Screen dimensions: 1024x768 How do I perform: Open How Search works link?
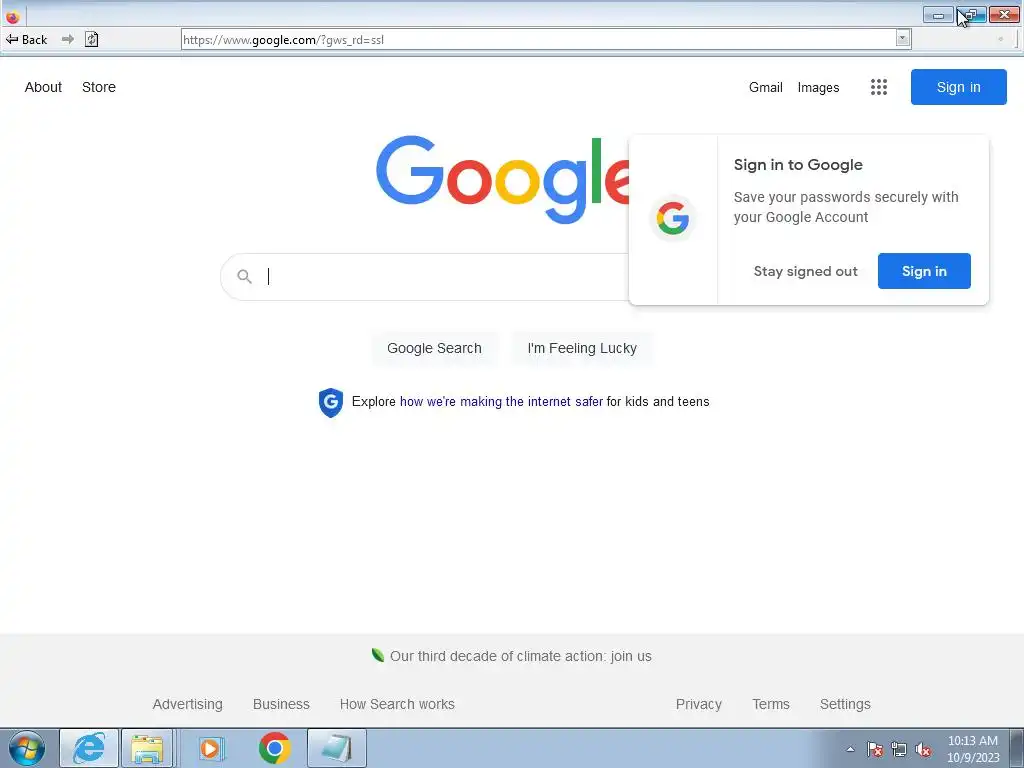397,704
